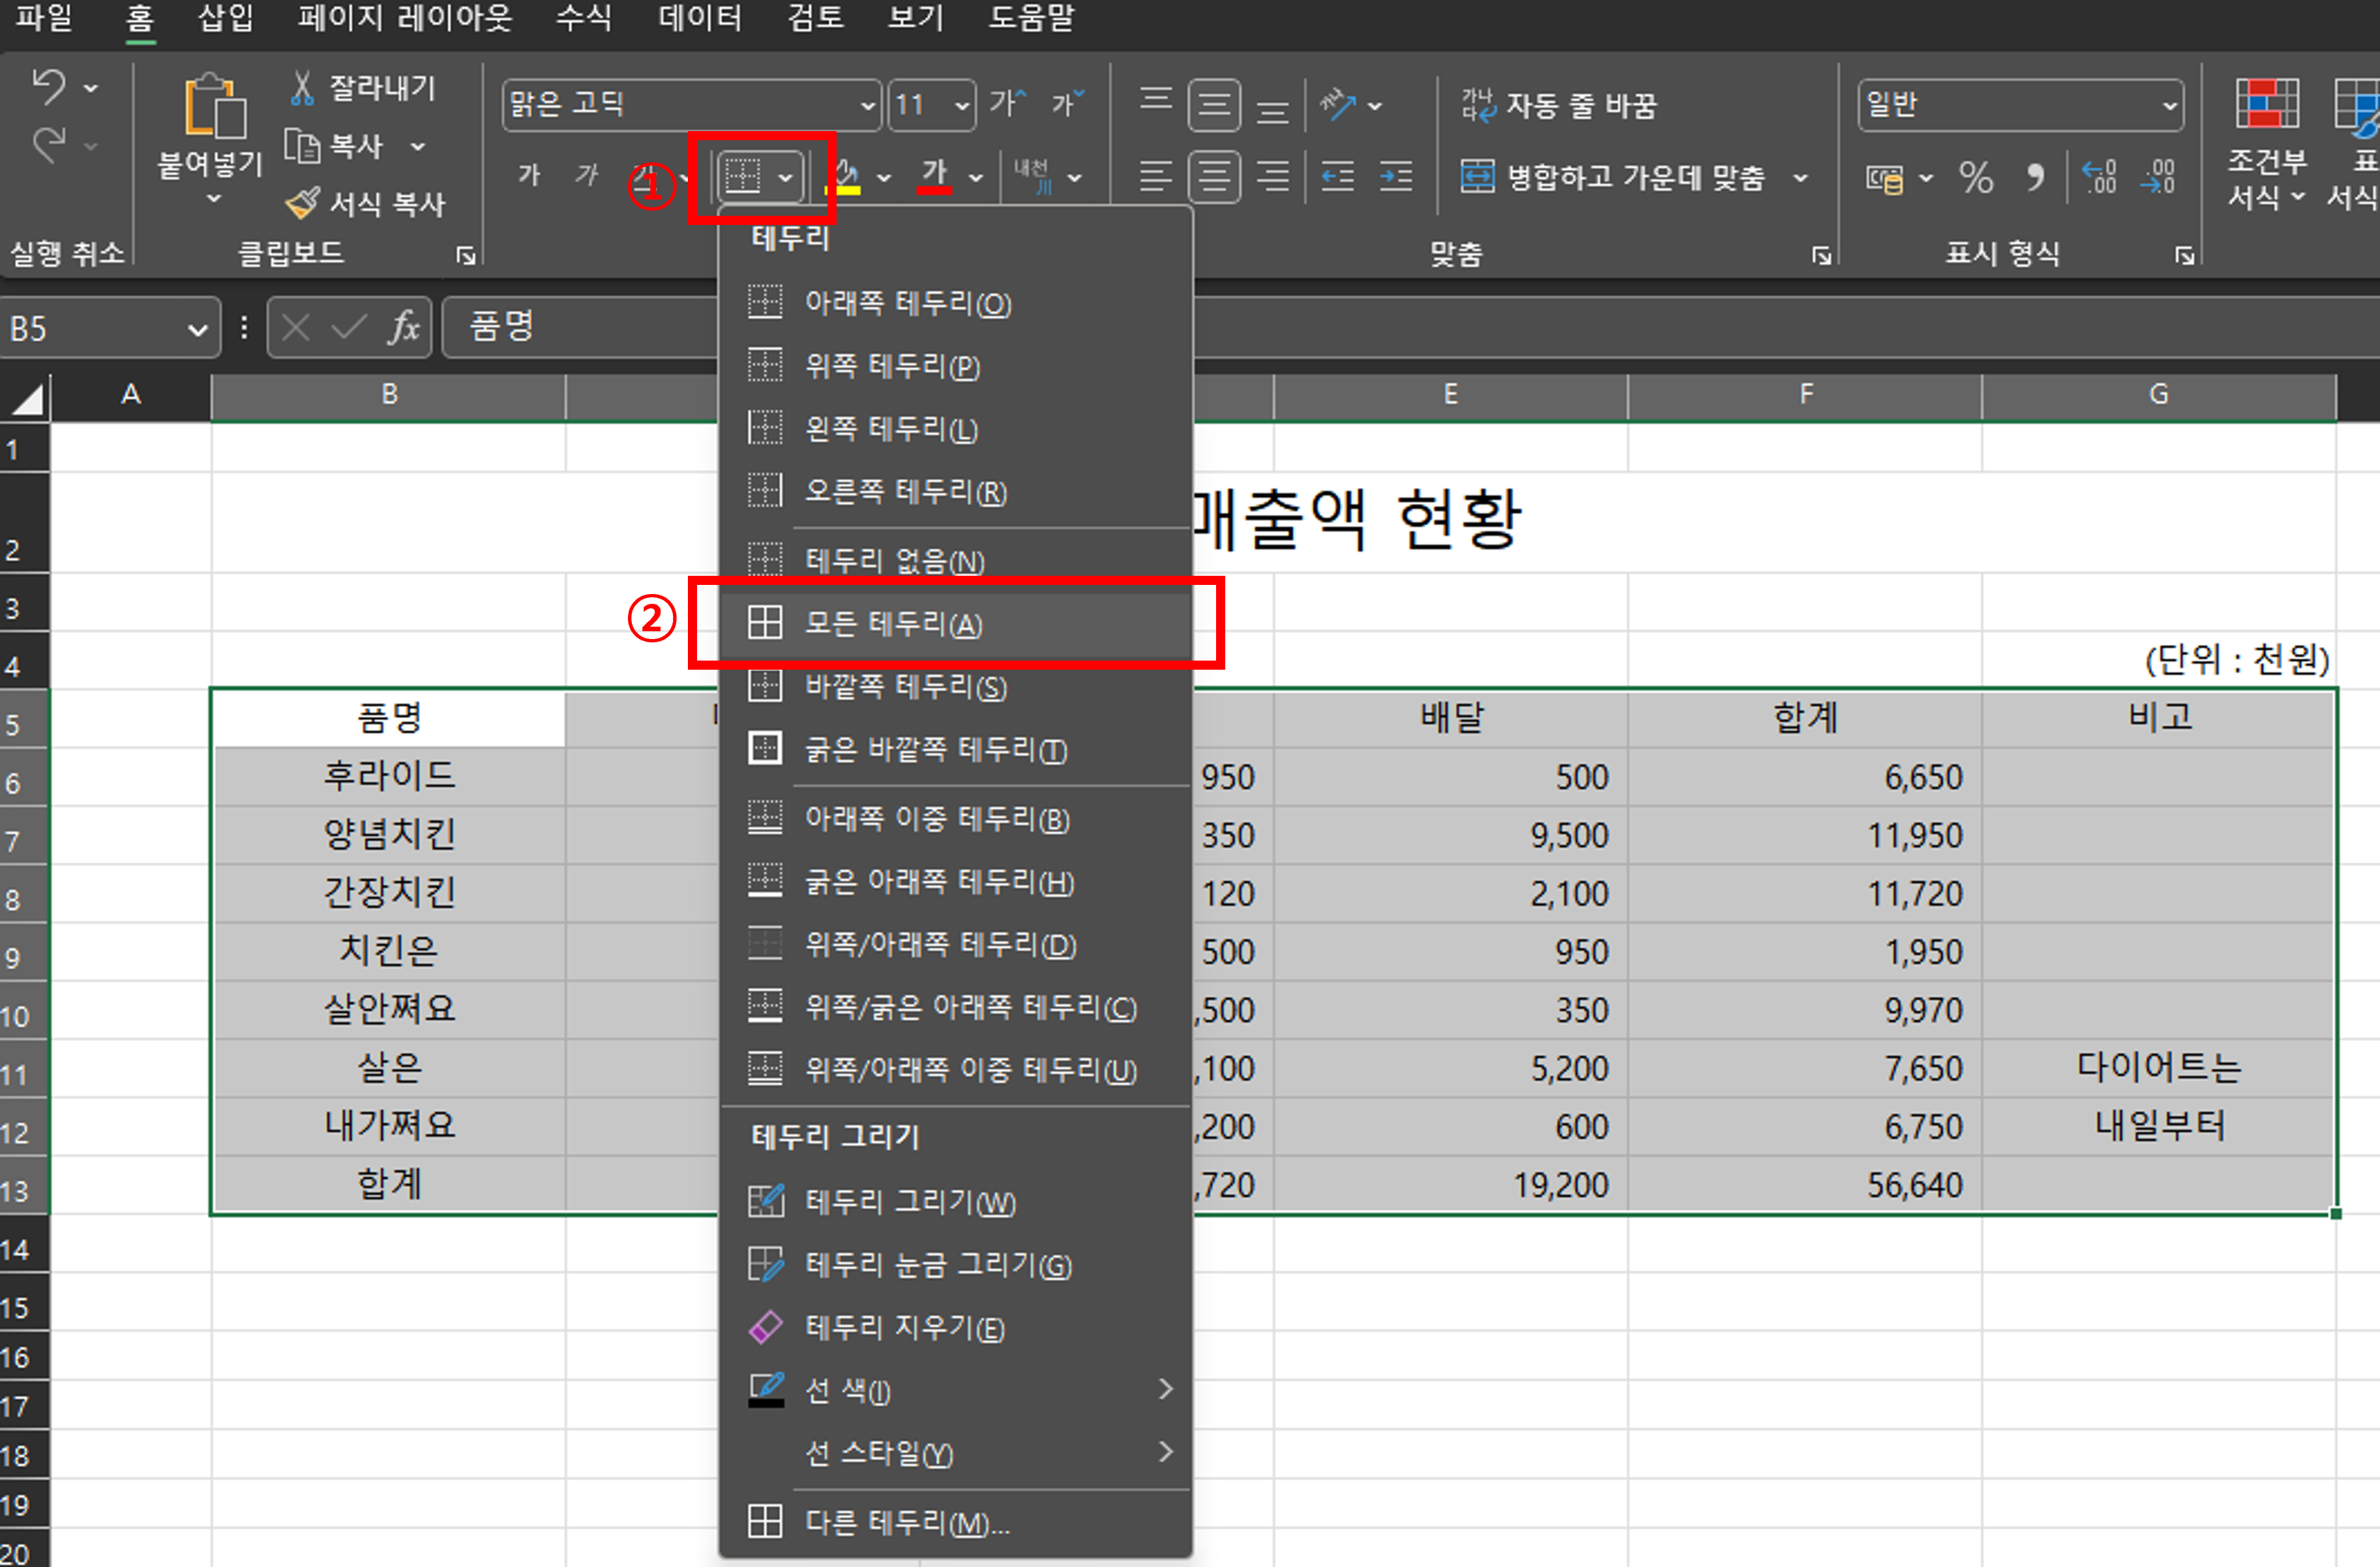The height and width of the screenshot is (1567, 2380).
Task: Open the Alignment group dialog launcher
Action: [1821, 256]
